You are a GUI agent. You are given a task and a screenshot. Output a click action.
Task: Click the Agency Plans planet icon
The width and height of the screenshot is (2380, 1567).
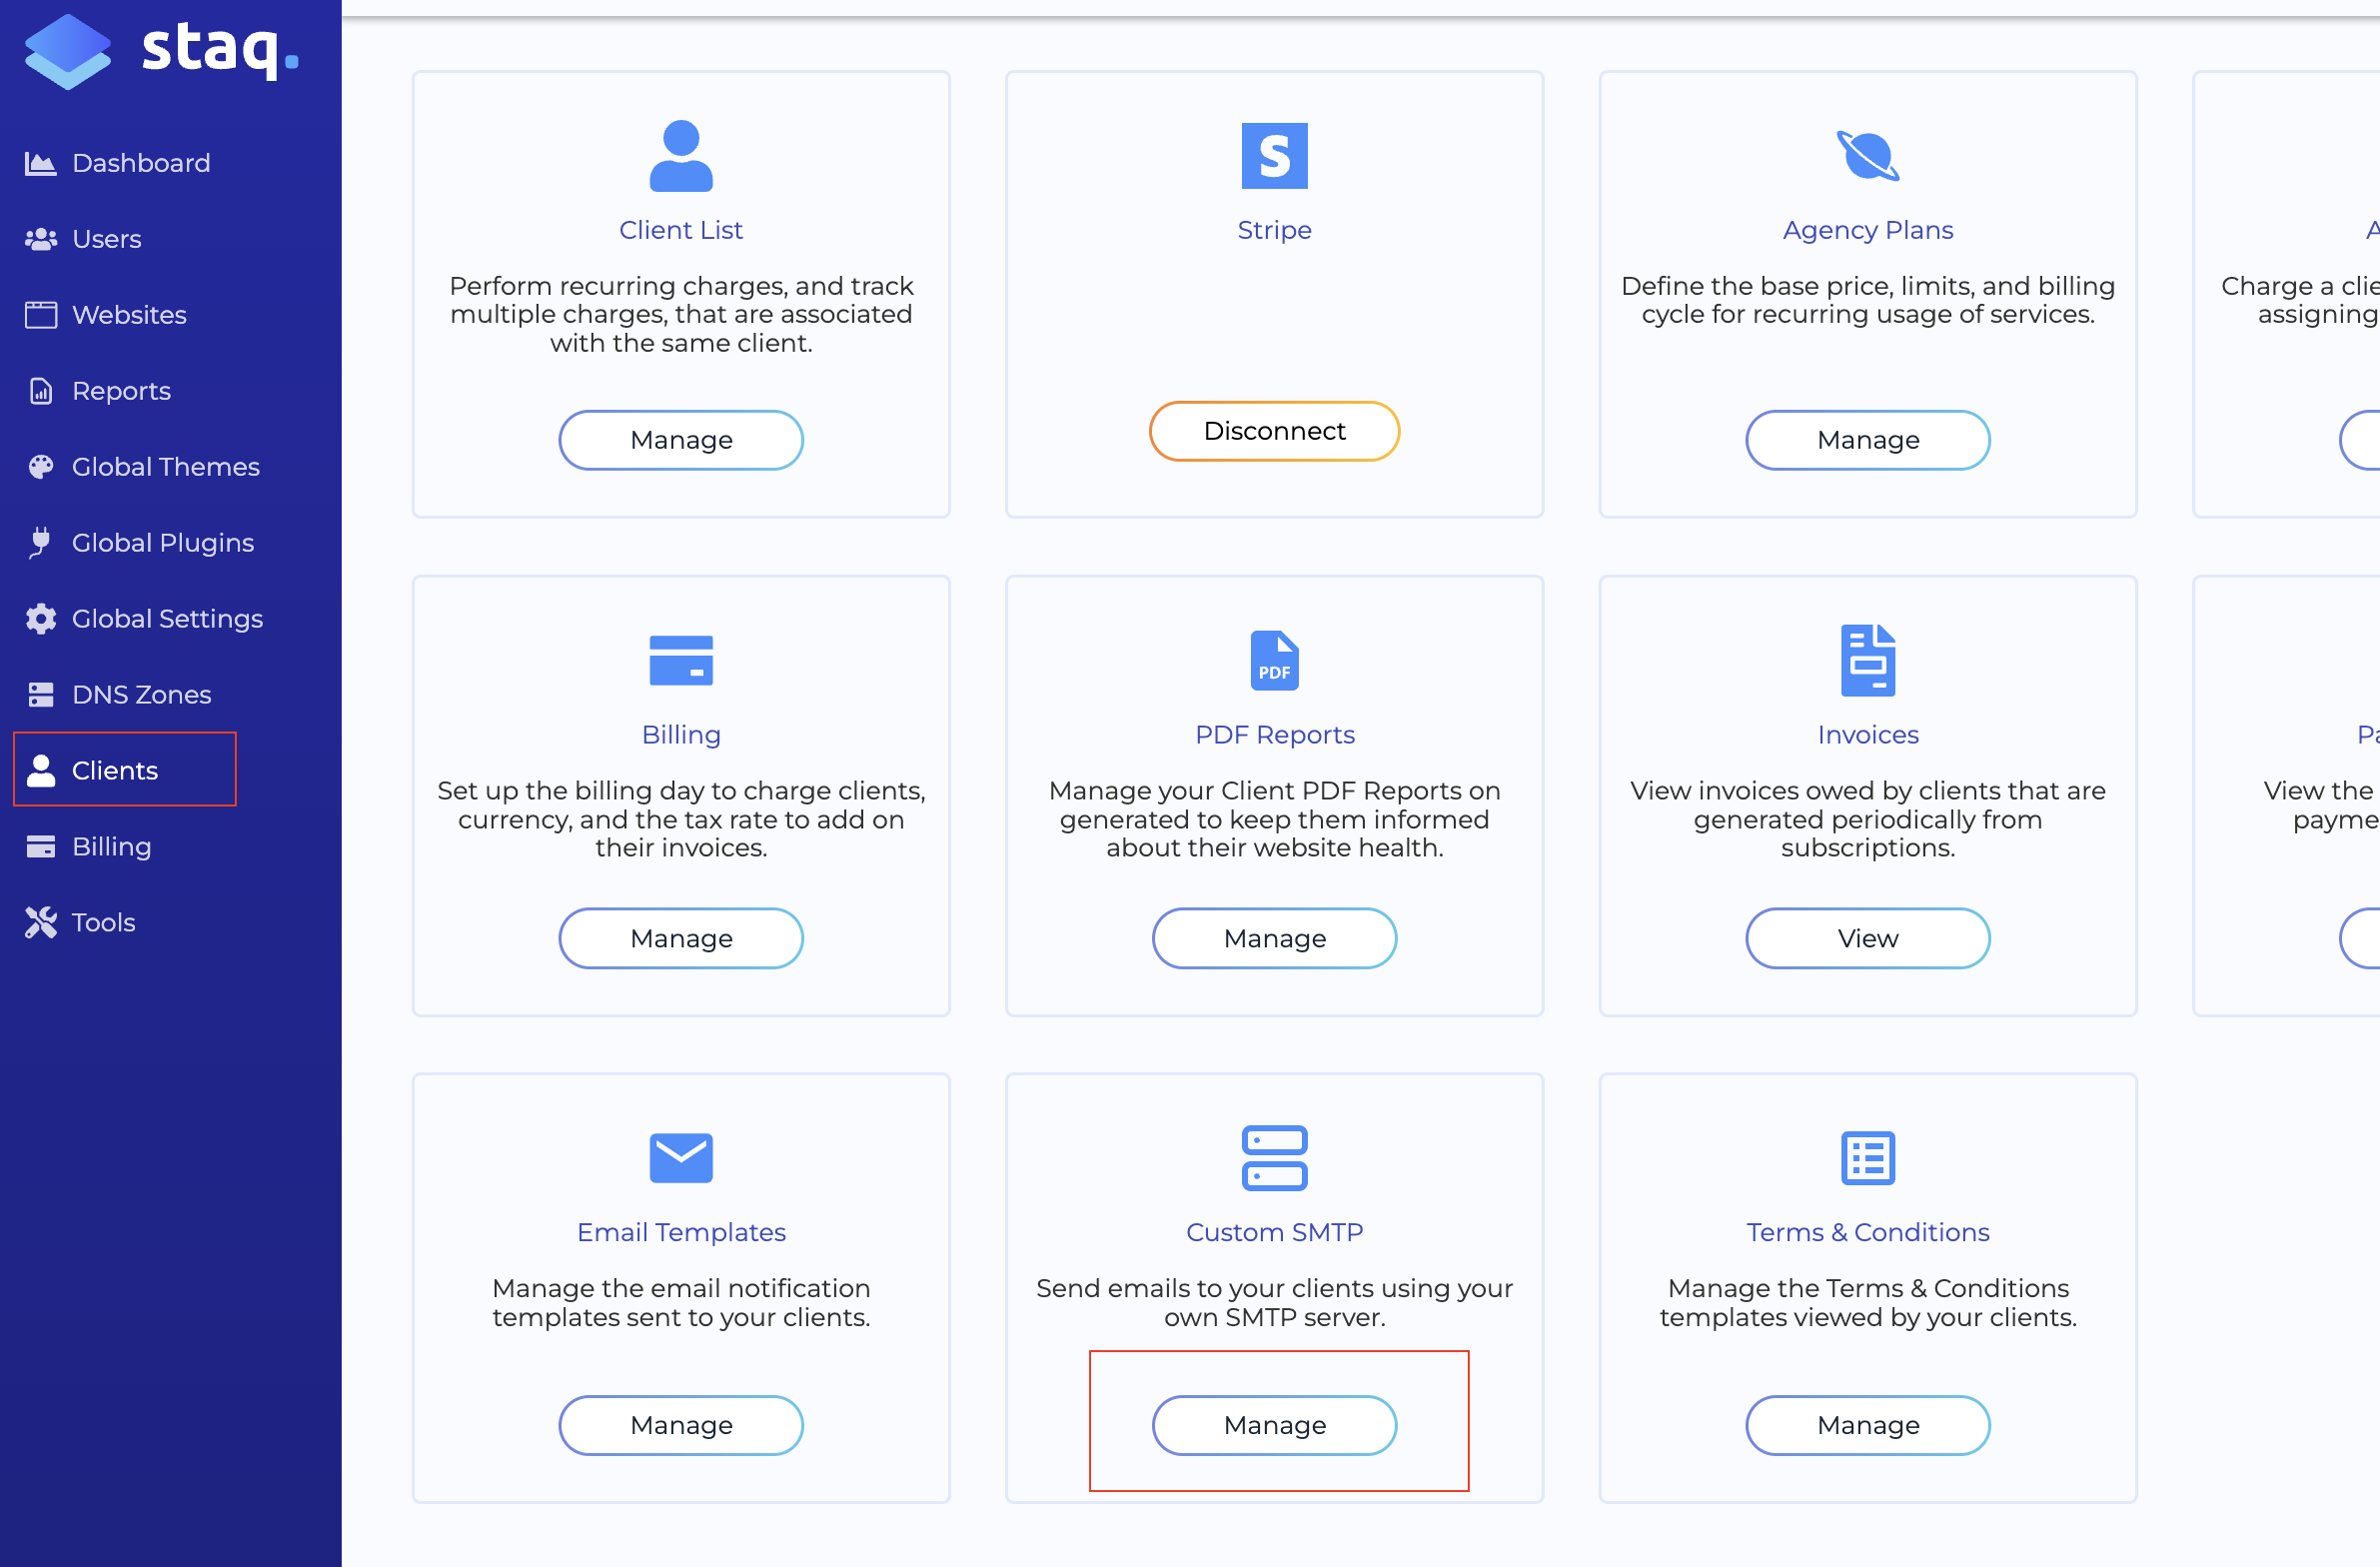coord(1867,156)
